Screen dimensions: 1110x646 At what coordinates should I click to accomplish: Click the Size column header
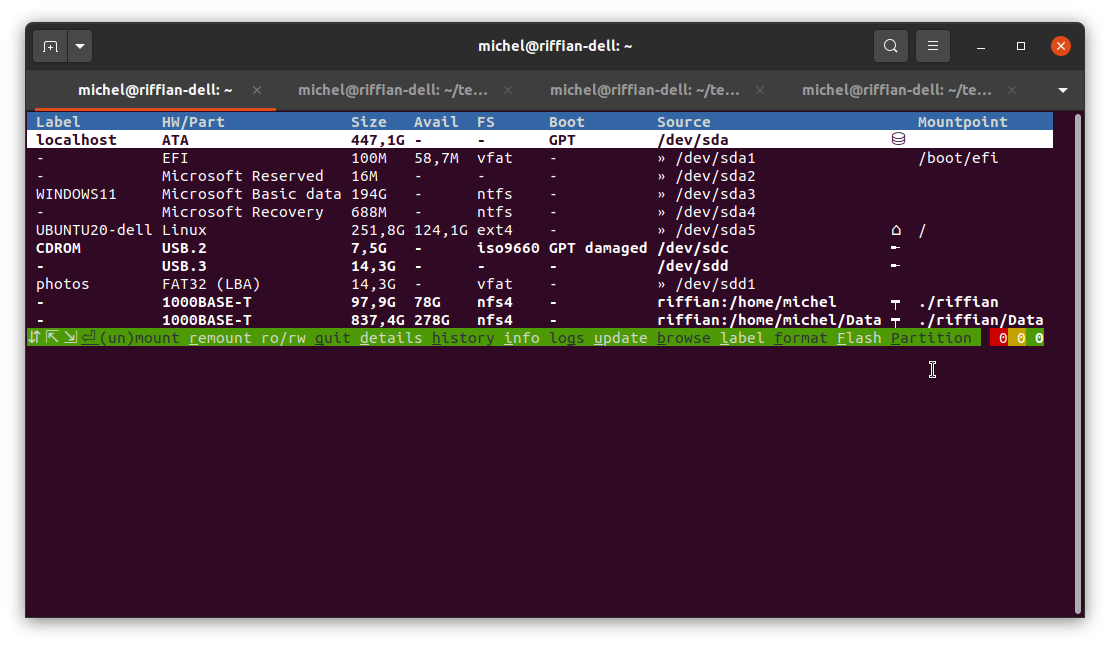click(369, 122)
